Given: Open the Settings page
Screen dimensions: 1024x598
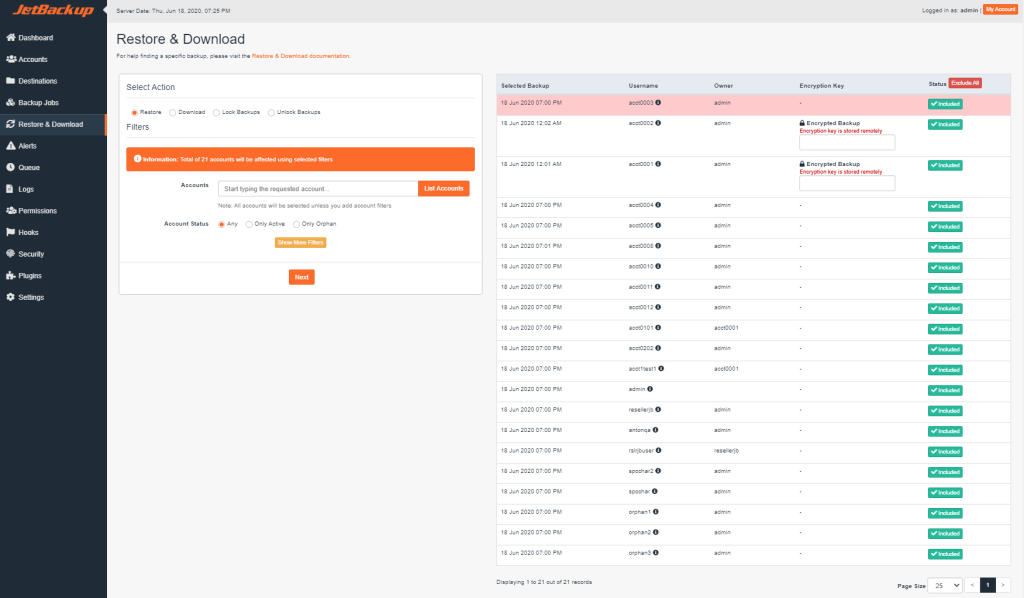Looking at the screenshot, I should 35,297.
